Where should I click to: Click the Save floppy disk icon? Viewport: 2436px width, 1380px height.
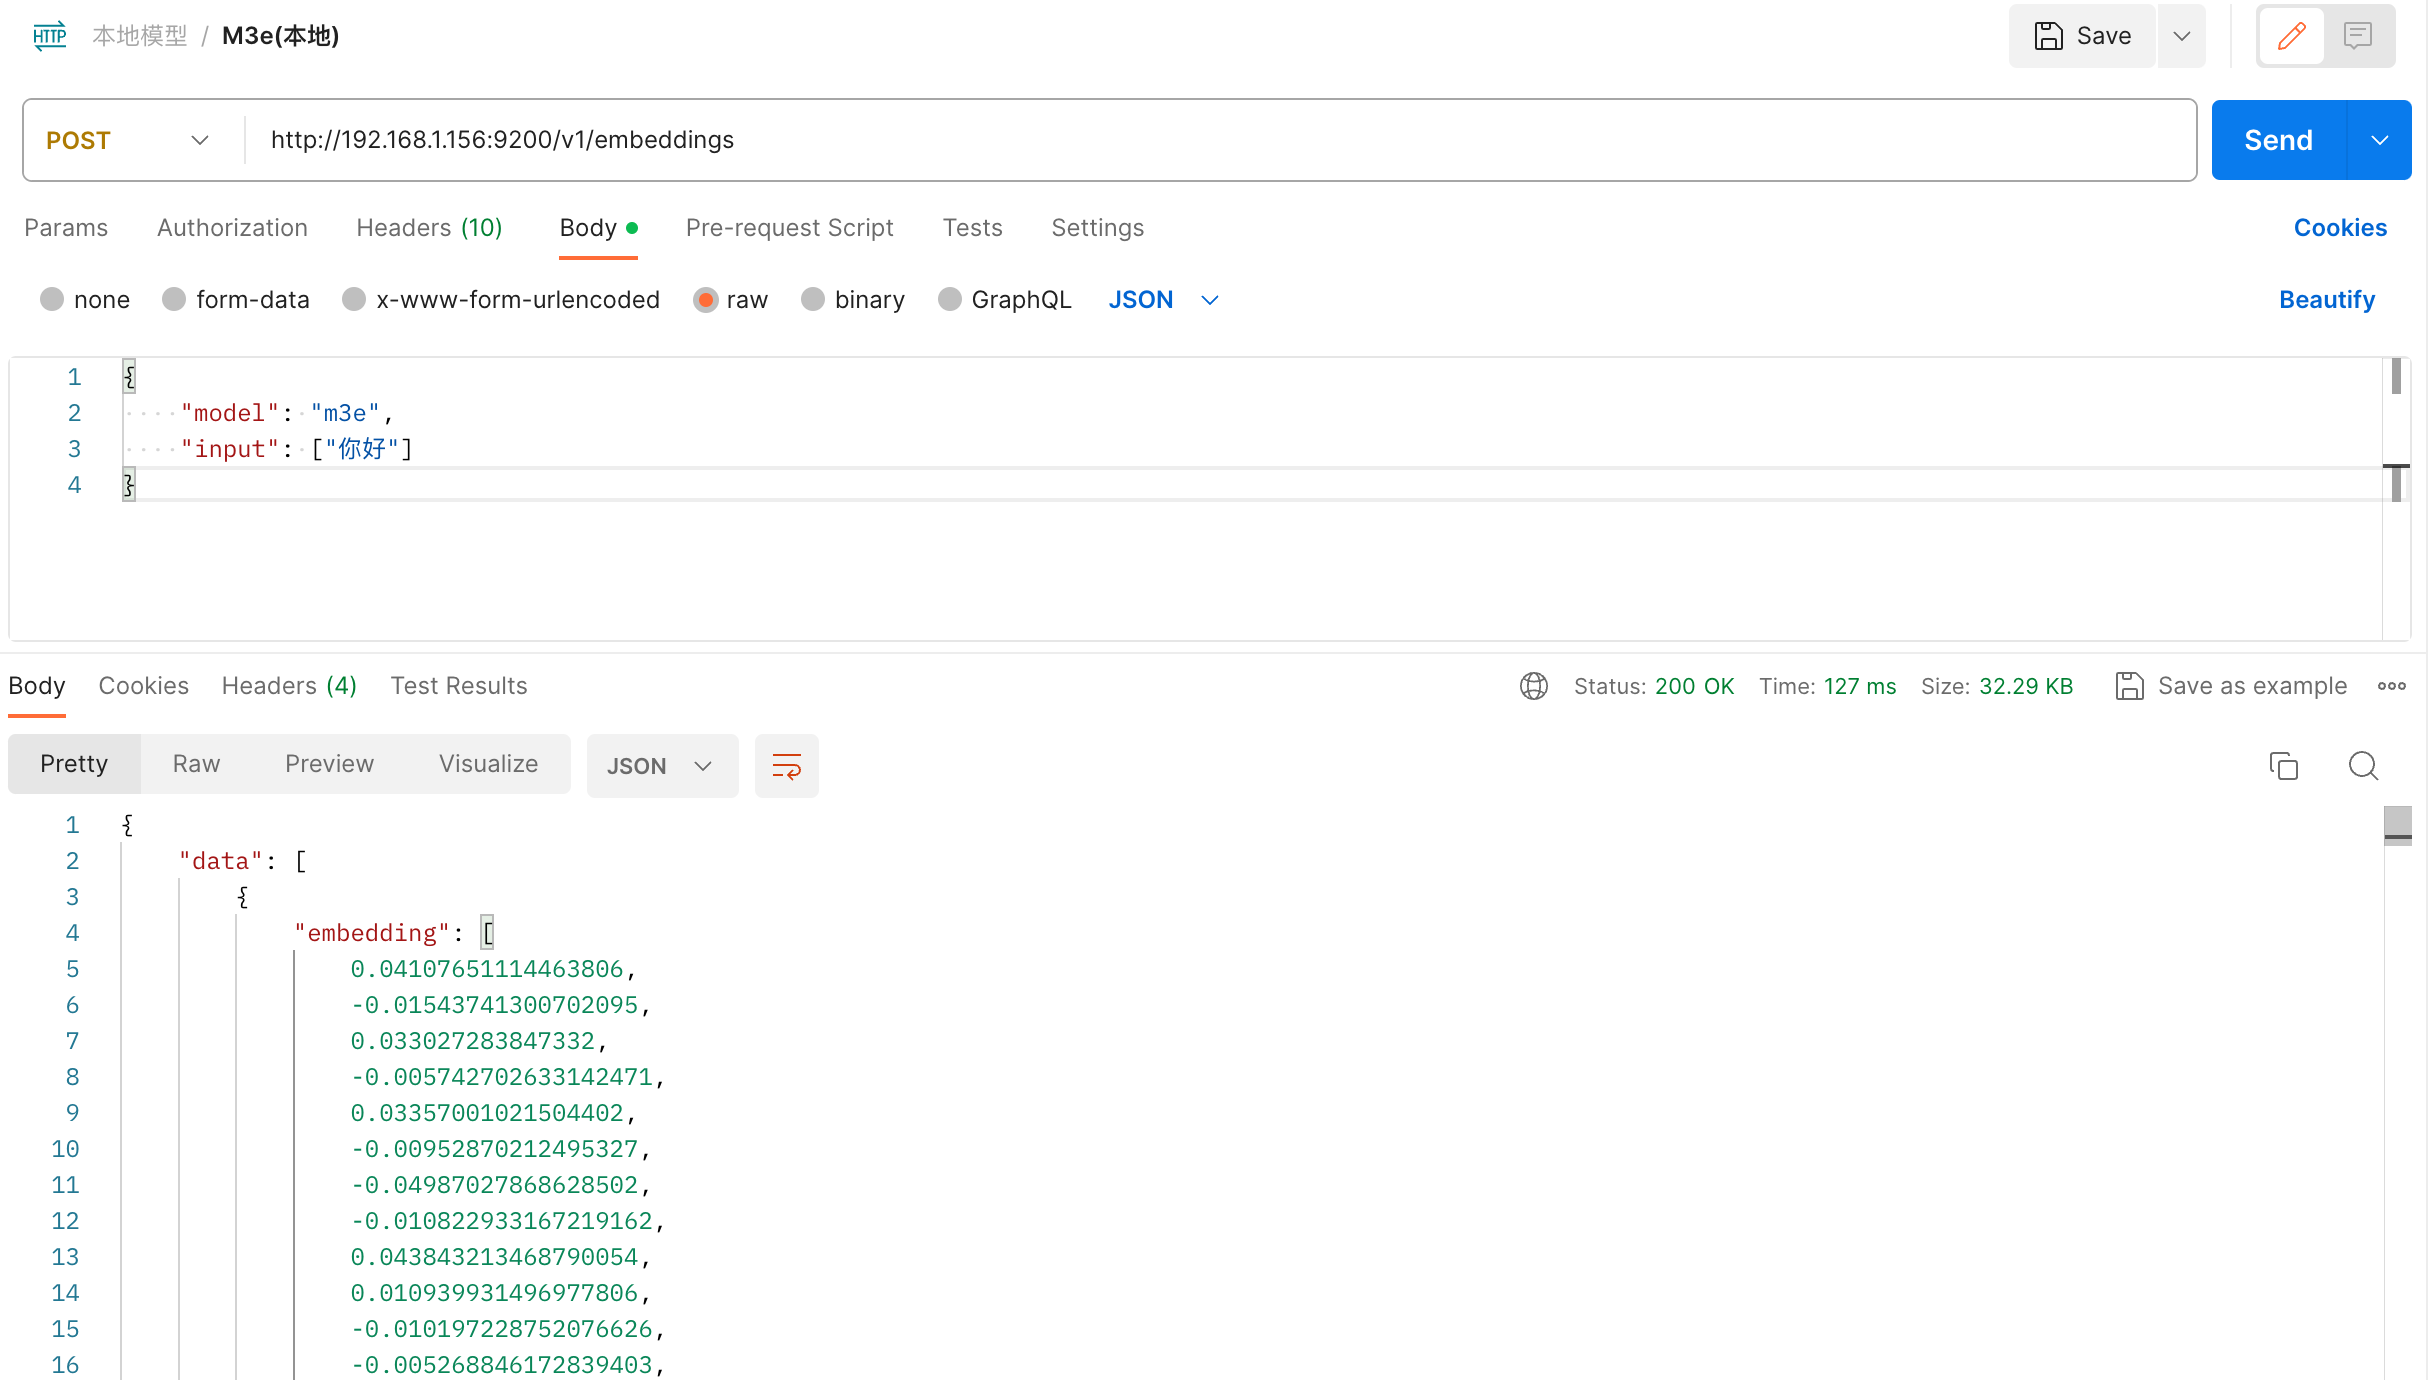(x=2048, y=36)
